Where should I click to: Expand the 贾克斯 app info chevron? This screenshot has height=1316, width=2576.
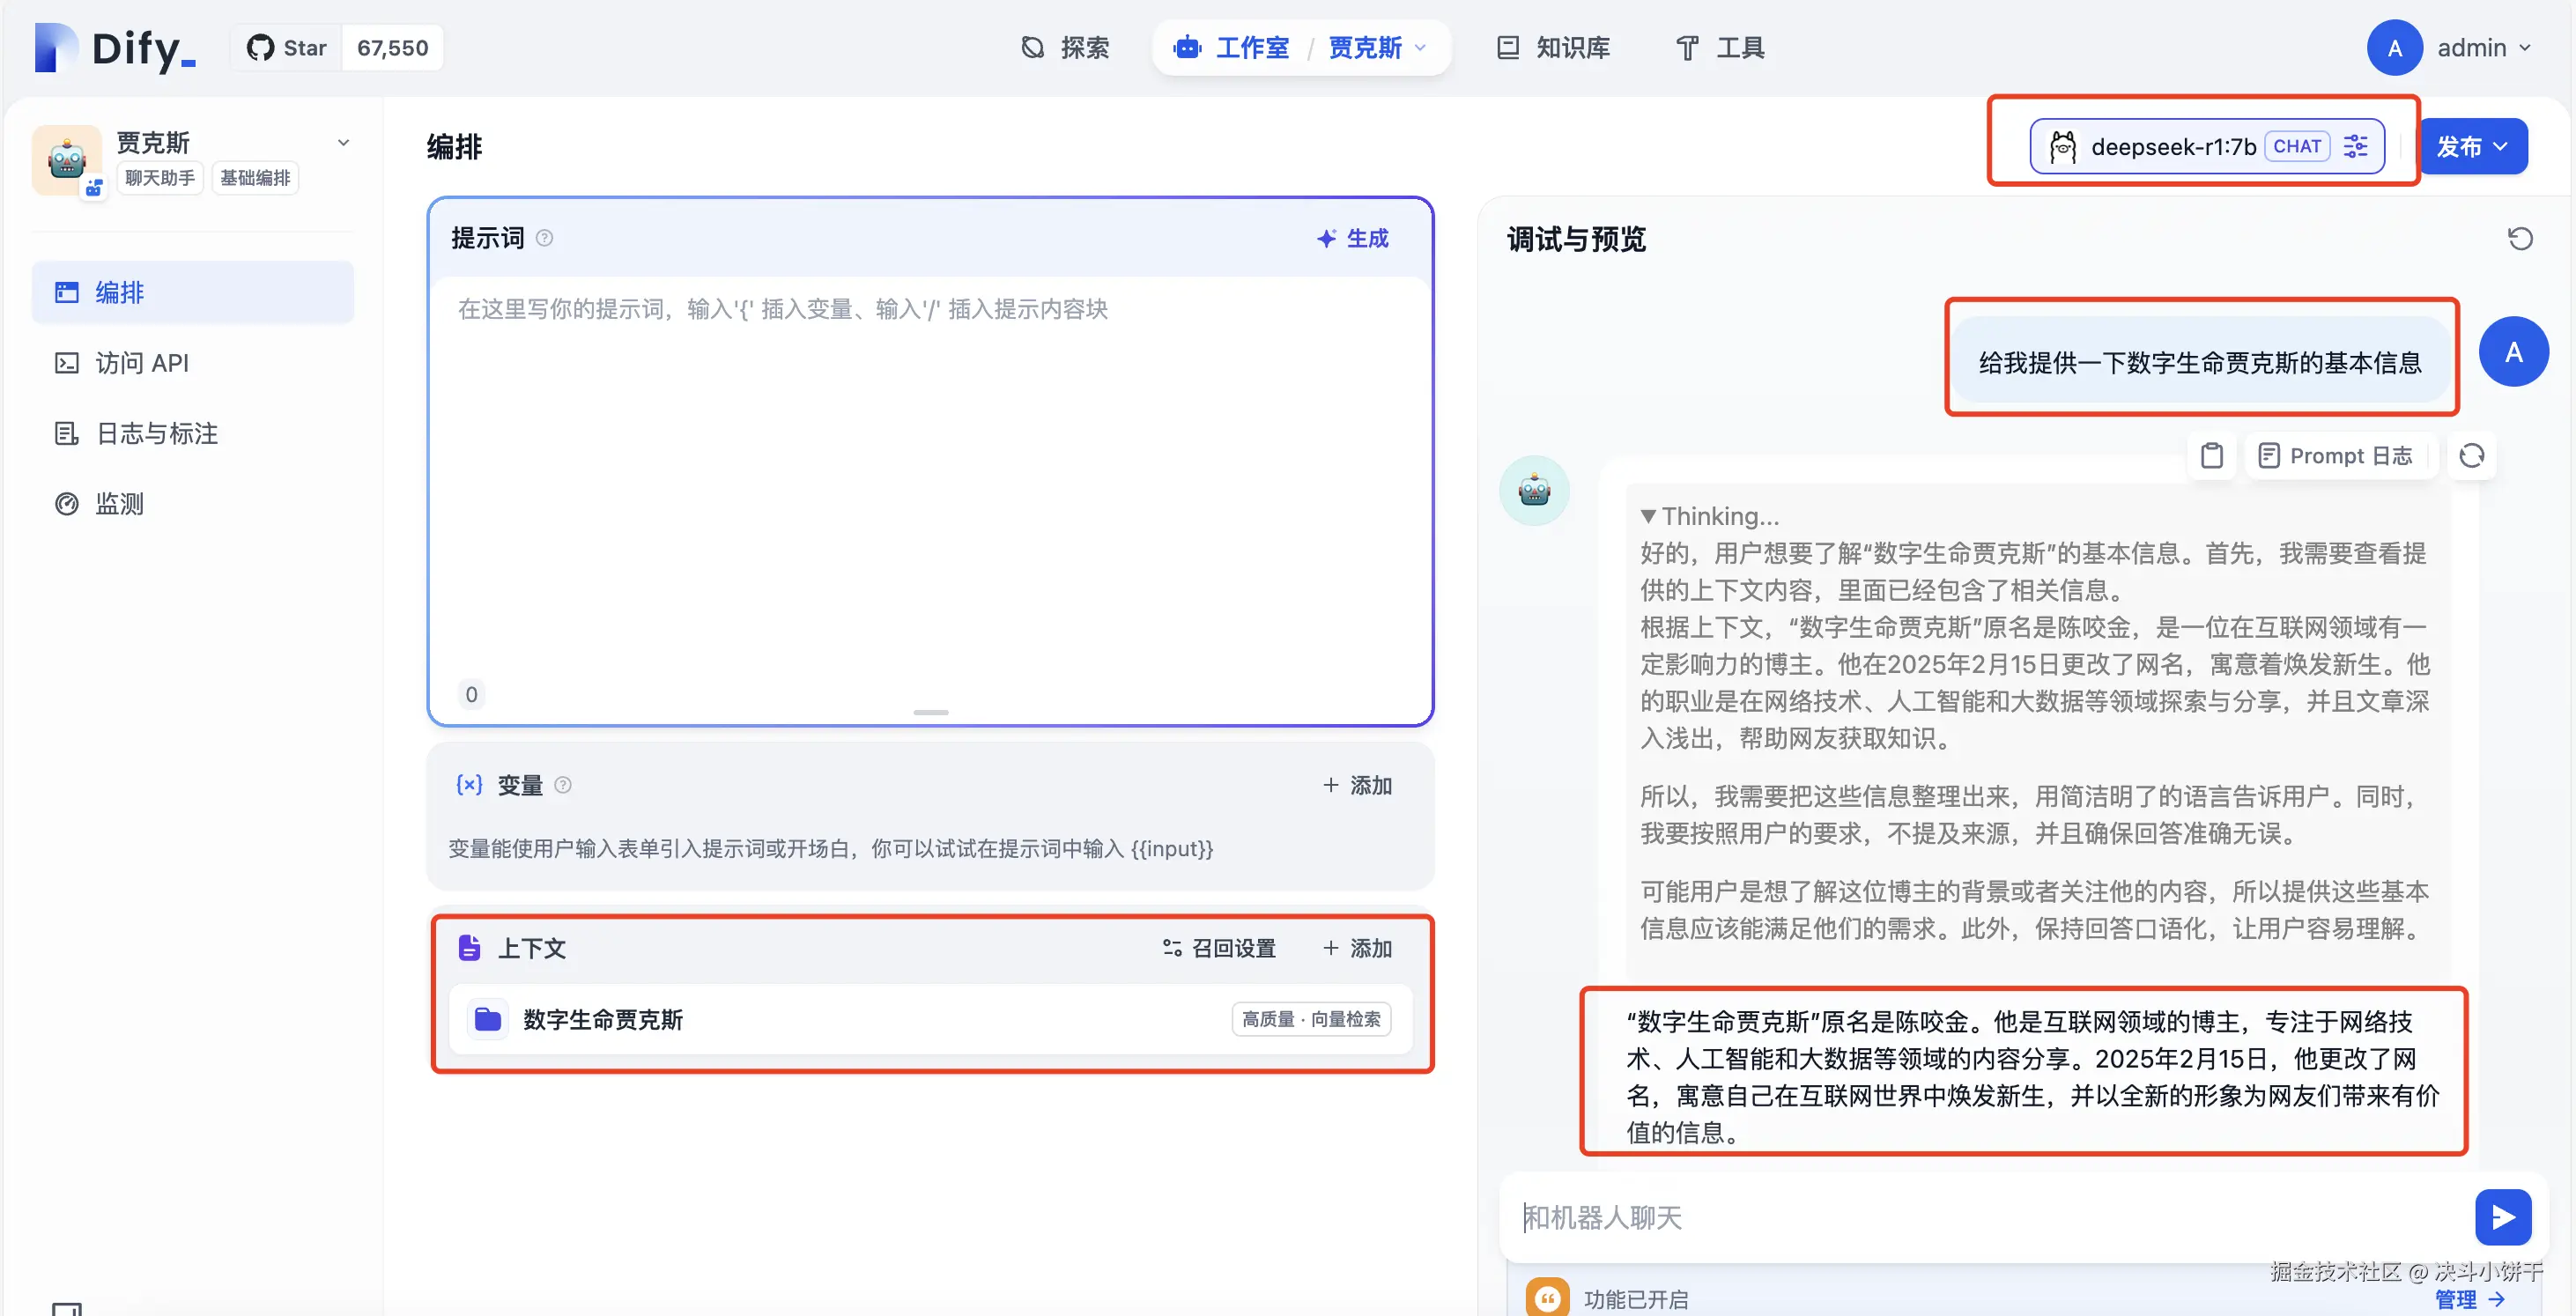343,143
